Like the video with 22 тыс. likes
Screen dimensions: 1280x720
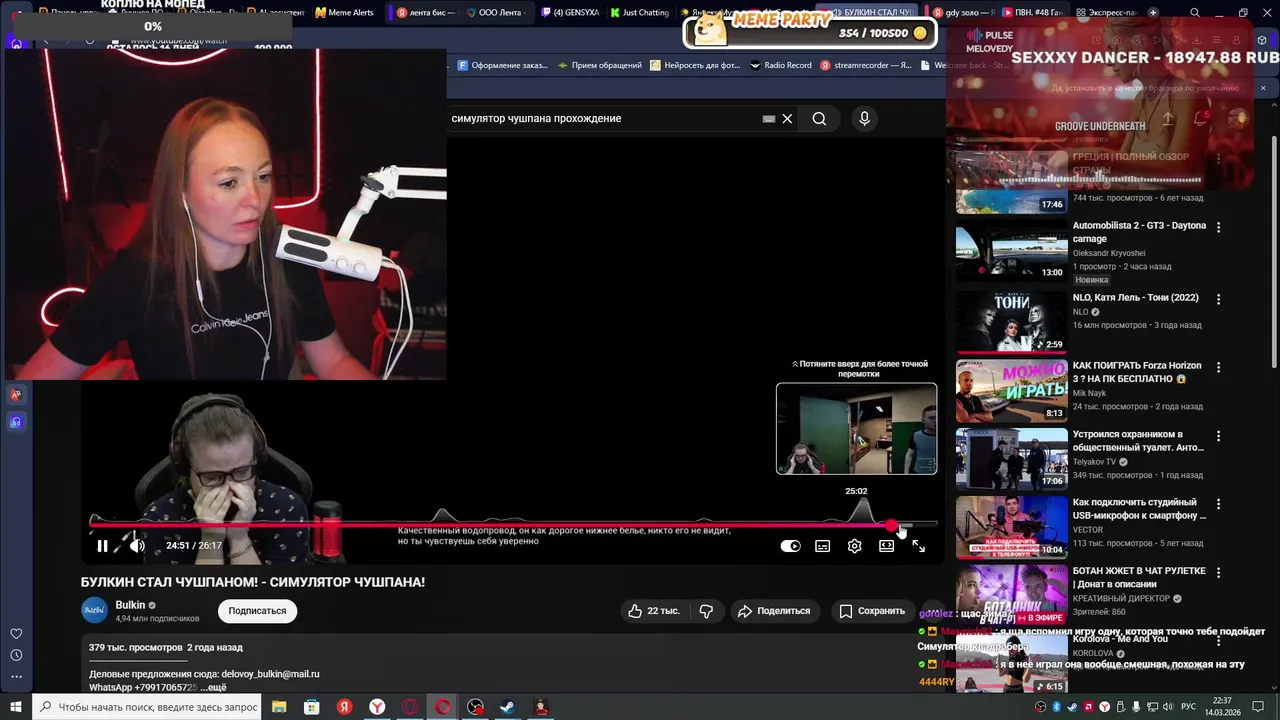653,611
